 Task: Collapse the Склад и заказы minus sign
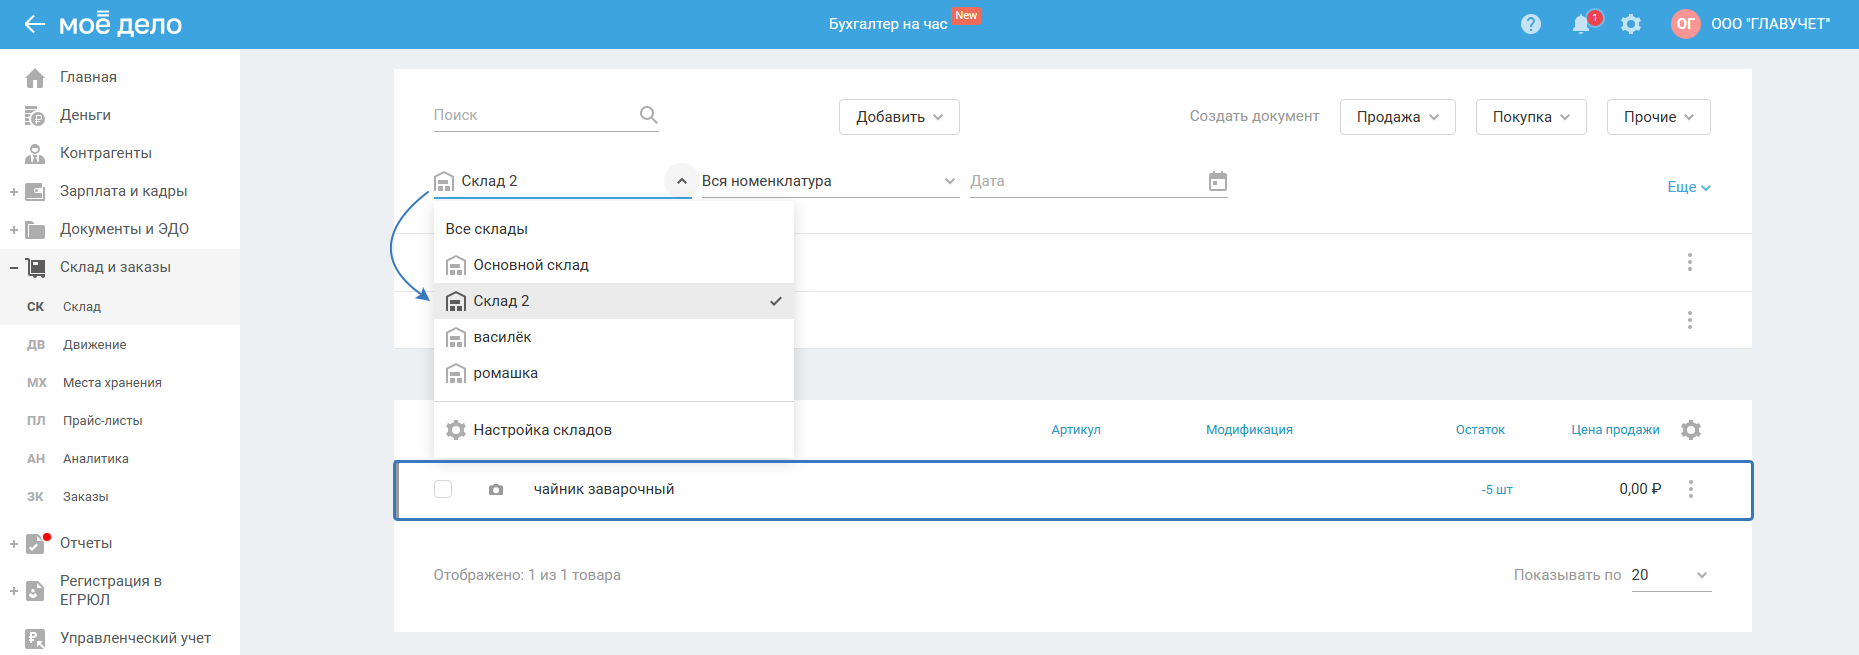tap(14, 268)
